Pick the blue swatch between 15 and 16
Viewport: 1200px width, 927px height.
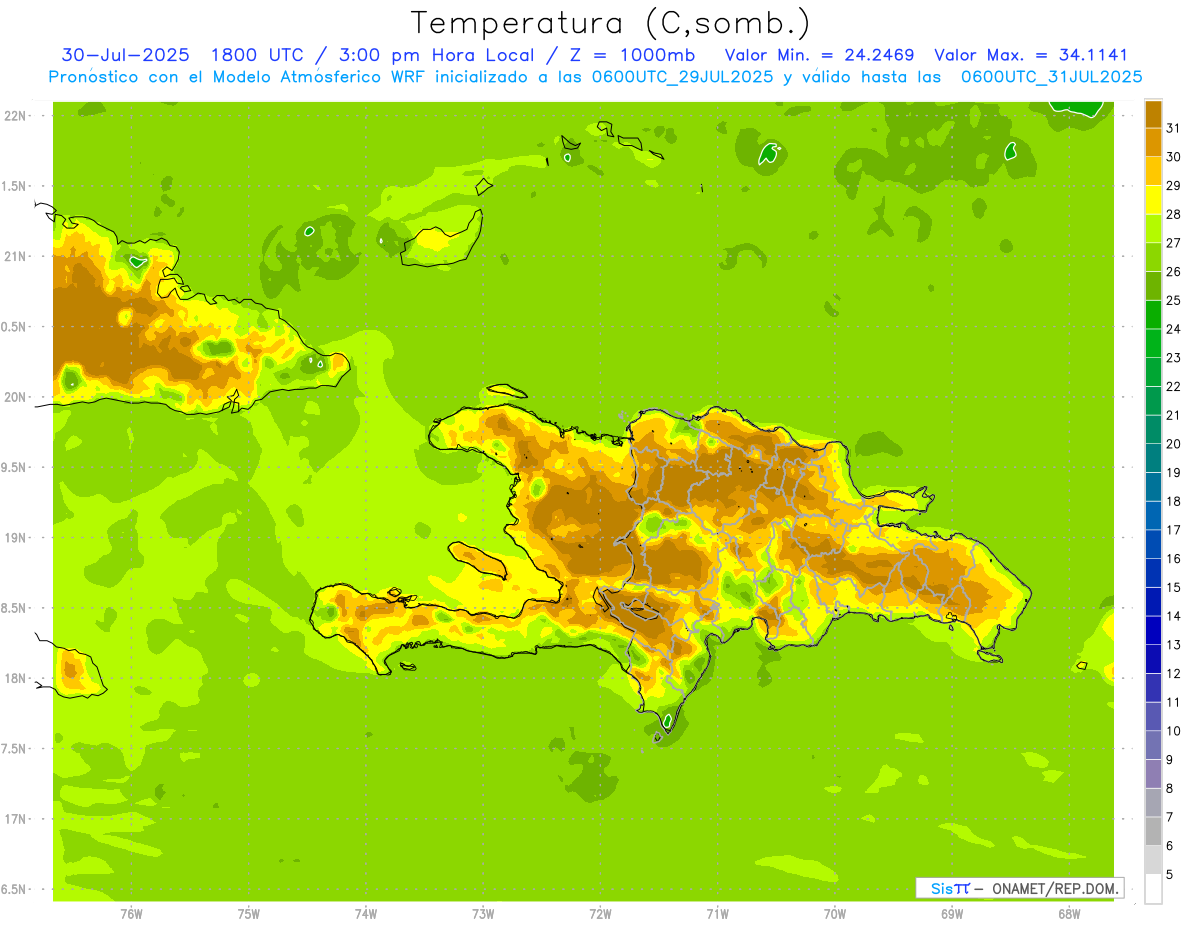click(1153, 573)
